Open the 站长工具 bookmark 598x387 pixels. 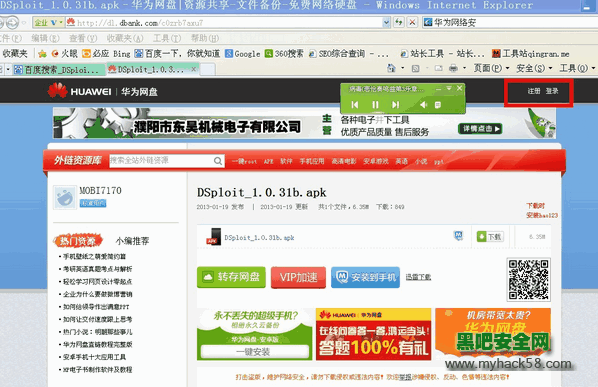442,53
